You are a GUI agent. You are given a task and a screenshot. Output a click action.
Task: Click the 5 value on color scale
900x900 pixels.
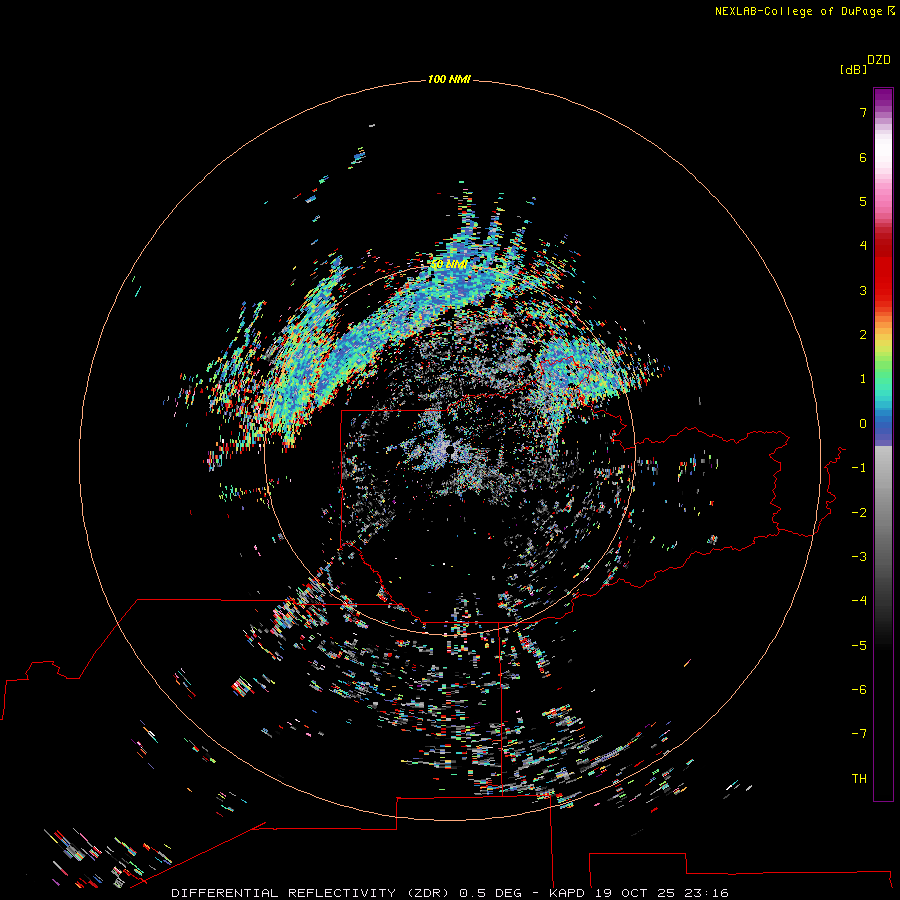(863, 201)
